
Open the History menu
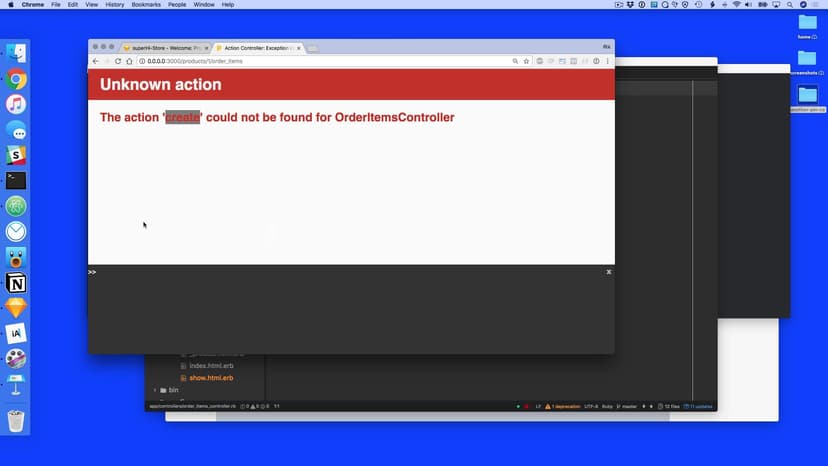pos(115,5)
